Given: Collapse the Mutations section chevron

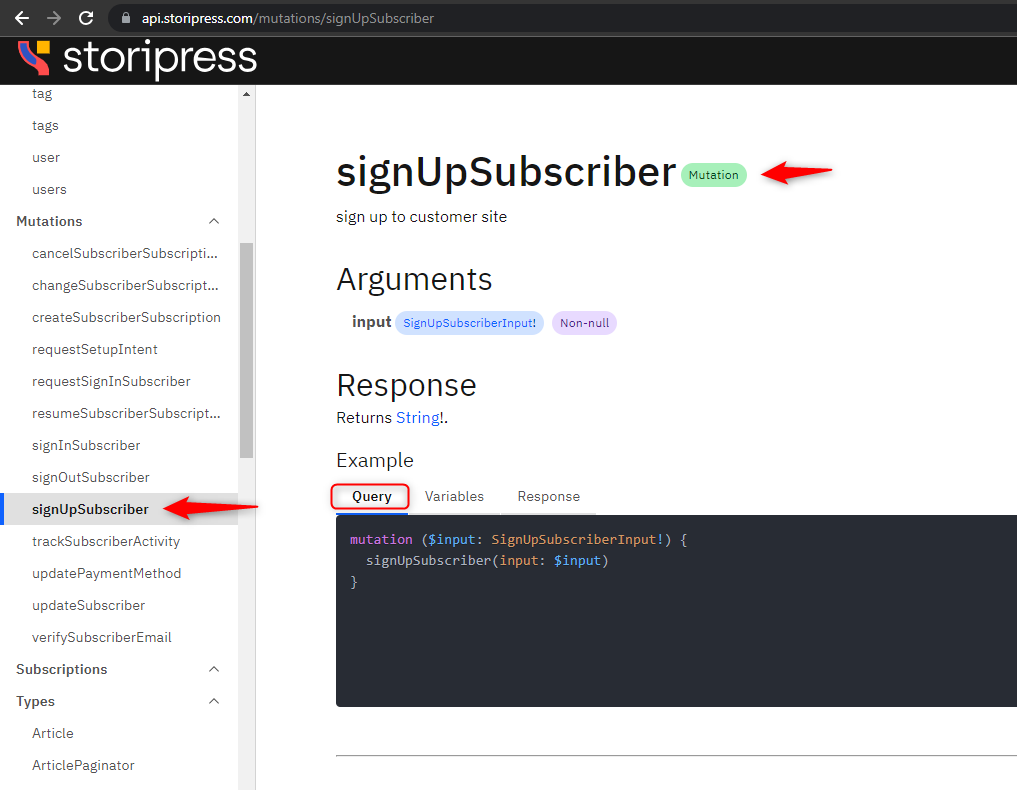Looking at the screenshot, I should [x=214, y=221].
